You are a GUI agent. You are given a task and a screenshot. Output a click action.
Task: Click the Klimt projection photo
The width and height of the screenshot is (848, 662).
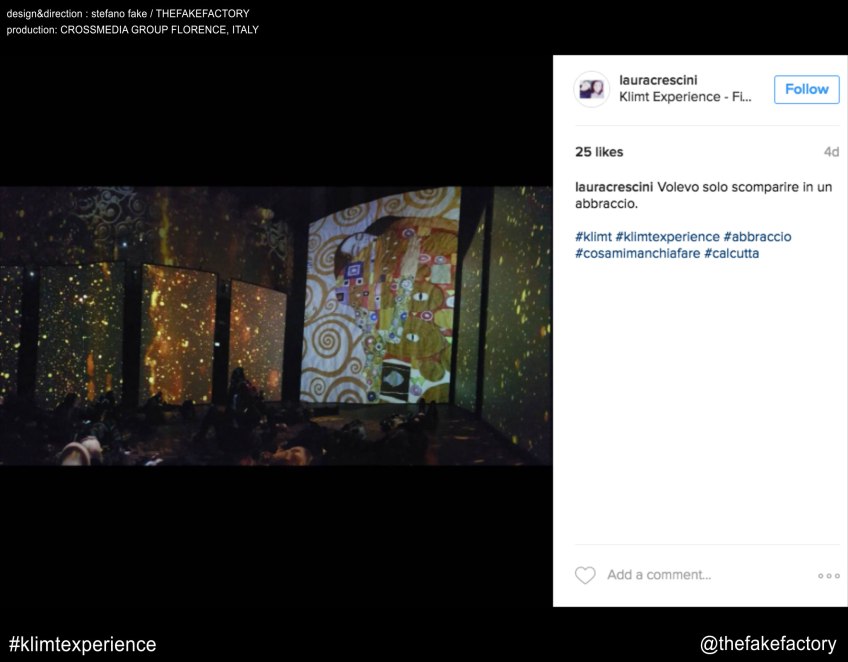pos(276,325)
